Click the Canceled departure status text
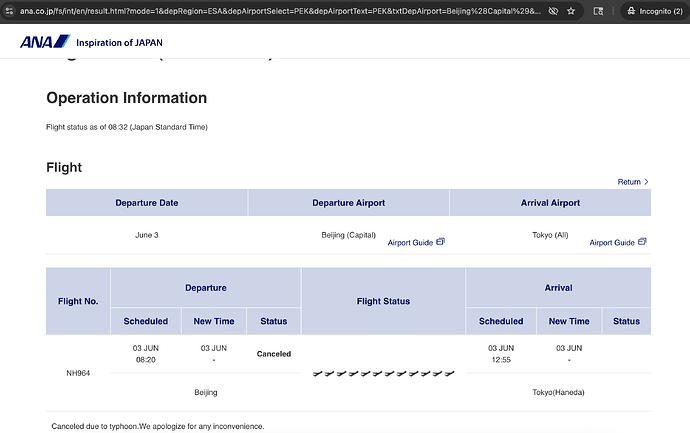This screenshot has height=433, width=690. point(274,354)
